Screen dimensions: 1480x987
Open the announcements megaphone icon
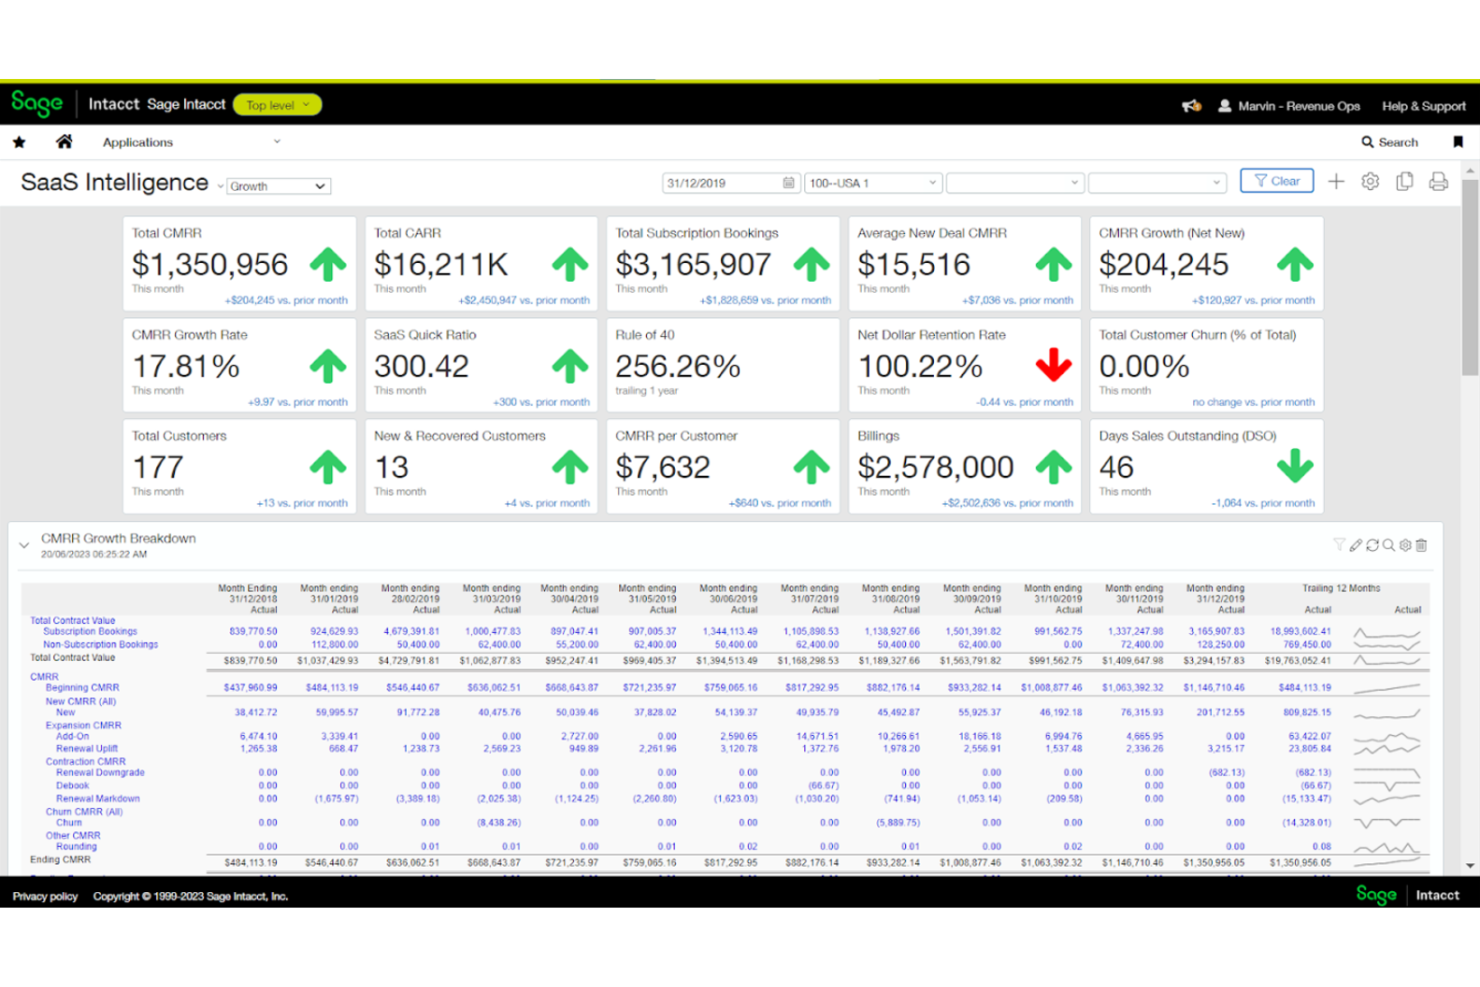(x=1191, y=106)
